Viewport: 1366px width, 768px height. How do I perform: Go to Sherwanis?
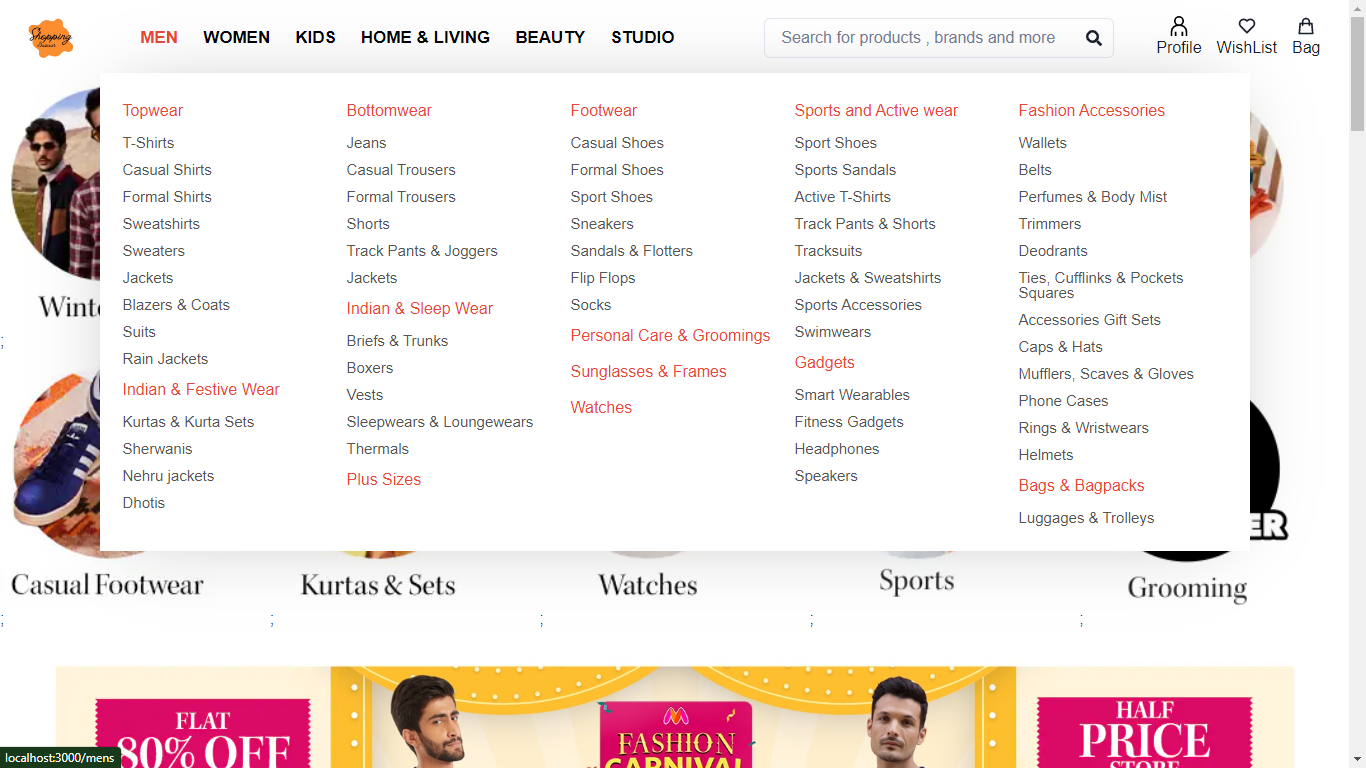pyautogui.click(x=157, y=449)
